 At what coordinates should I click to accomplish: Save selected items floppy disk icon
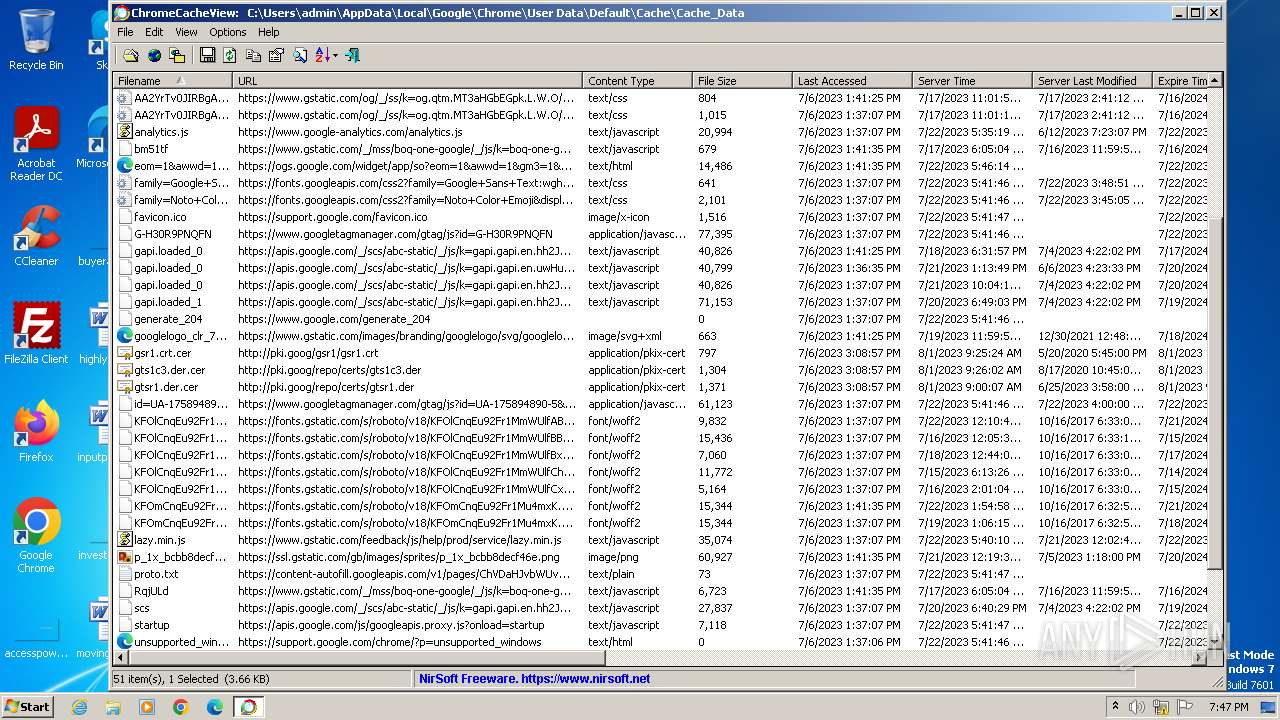click(x=207, y=56)
